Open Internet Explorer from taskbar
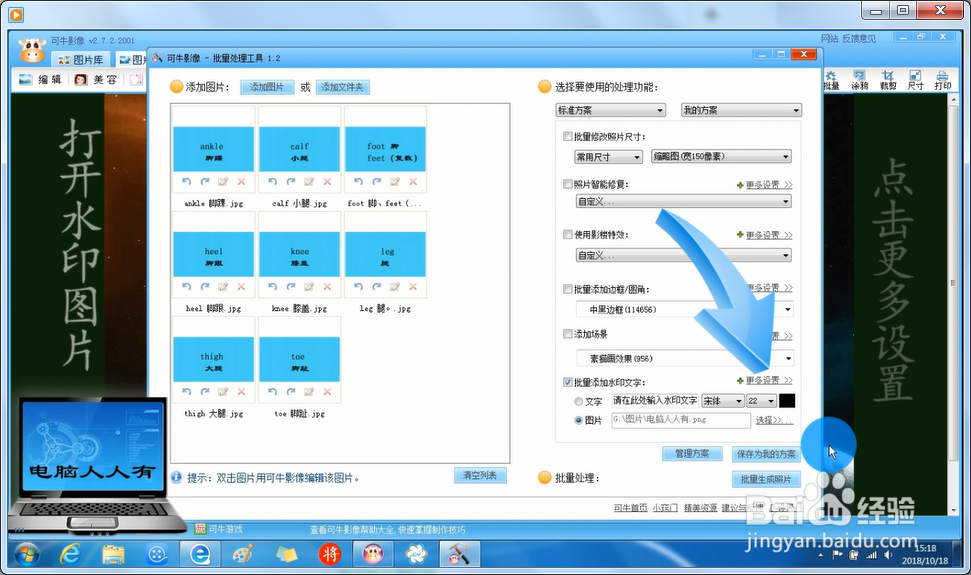The width and height of the screenshot is (971, 575). 70,554
